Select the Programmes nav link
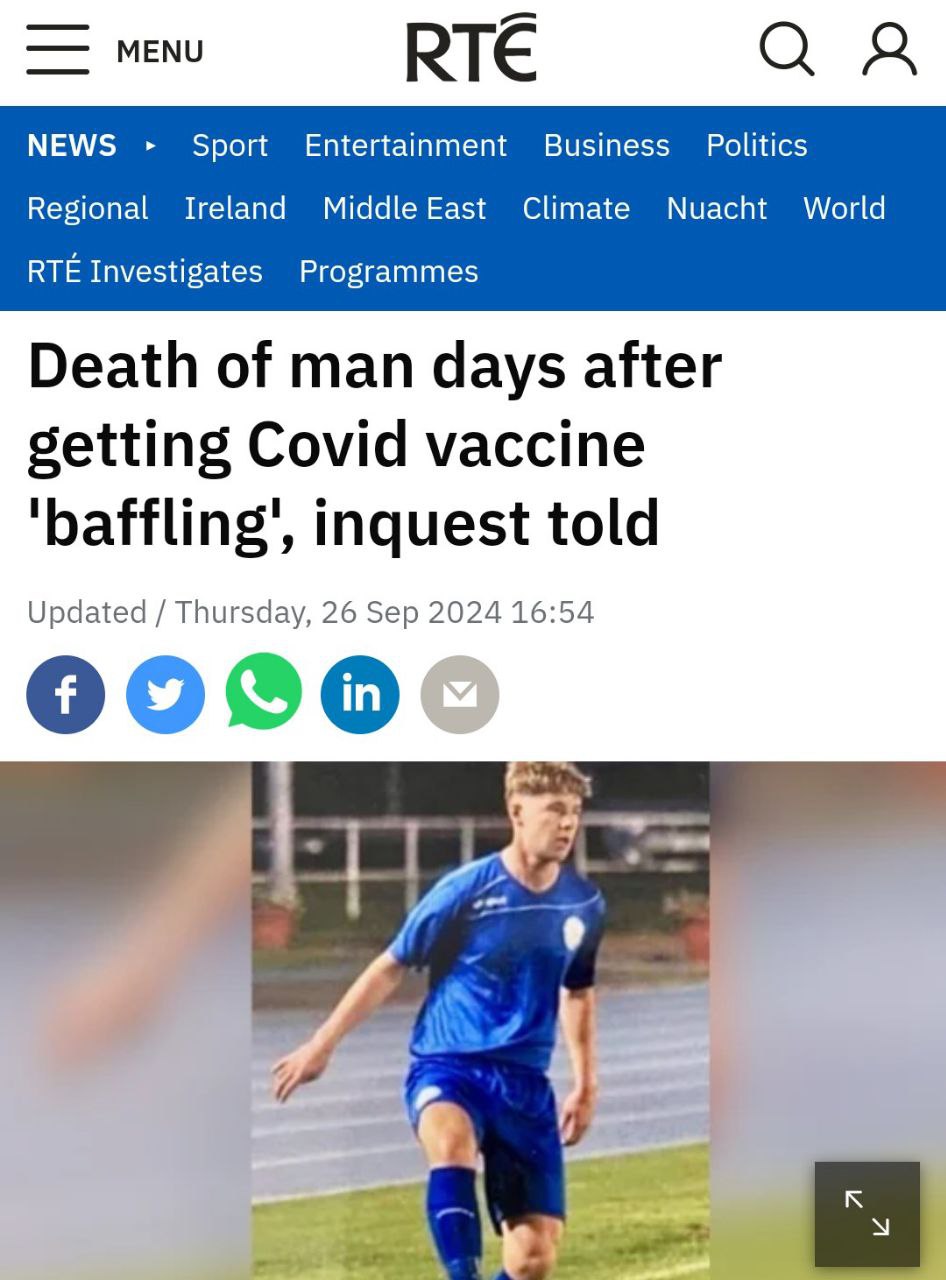 point(389,271)
